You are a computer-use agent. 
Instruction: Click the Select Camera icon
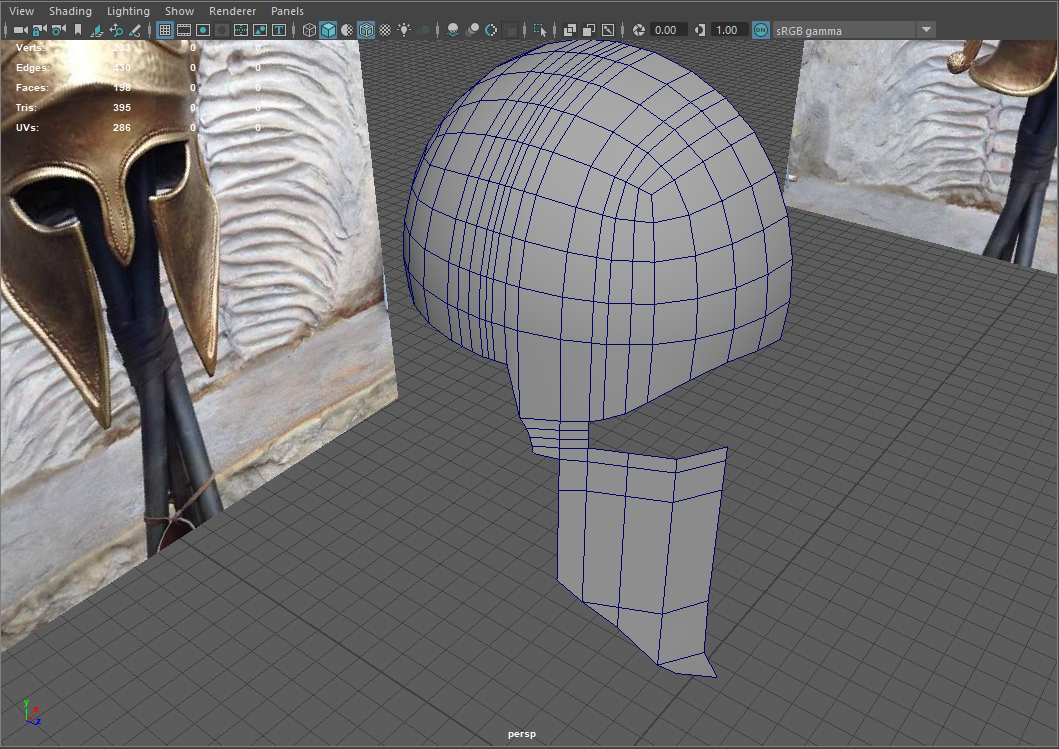(x=20, y=30)
